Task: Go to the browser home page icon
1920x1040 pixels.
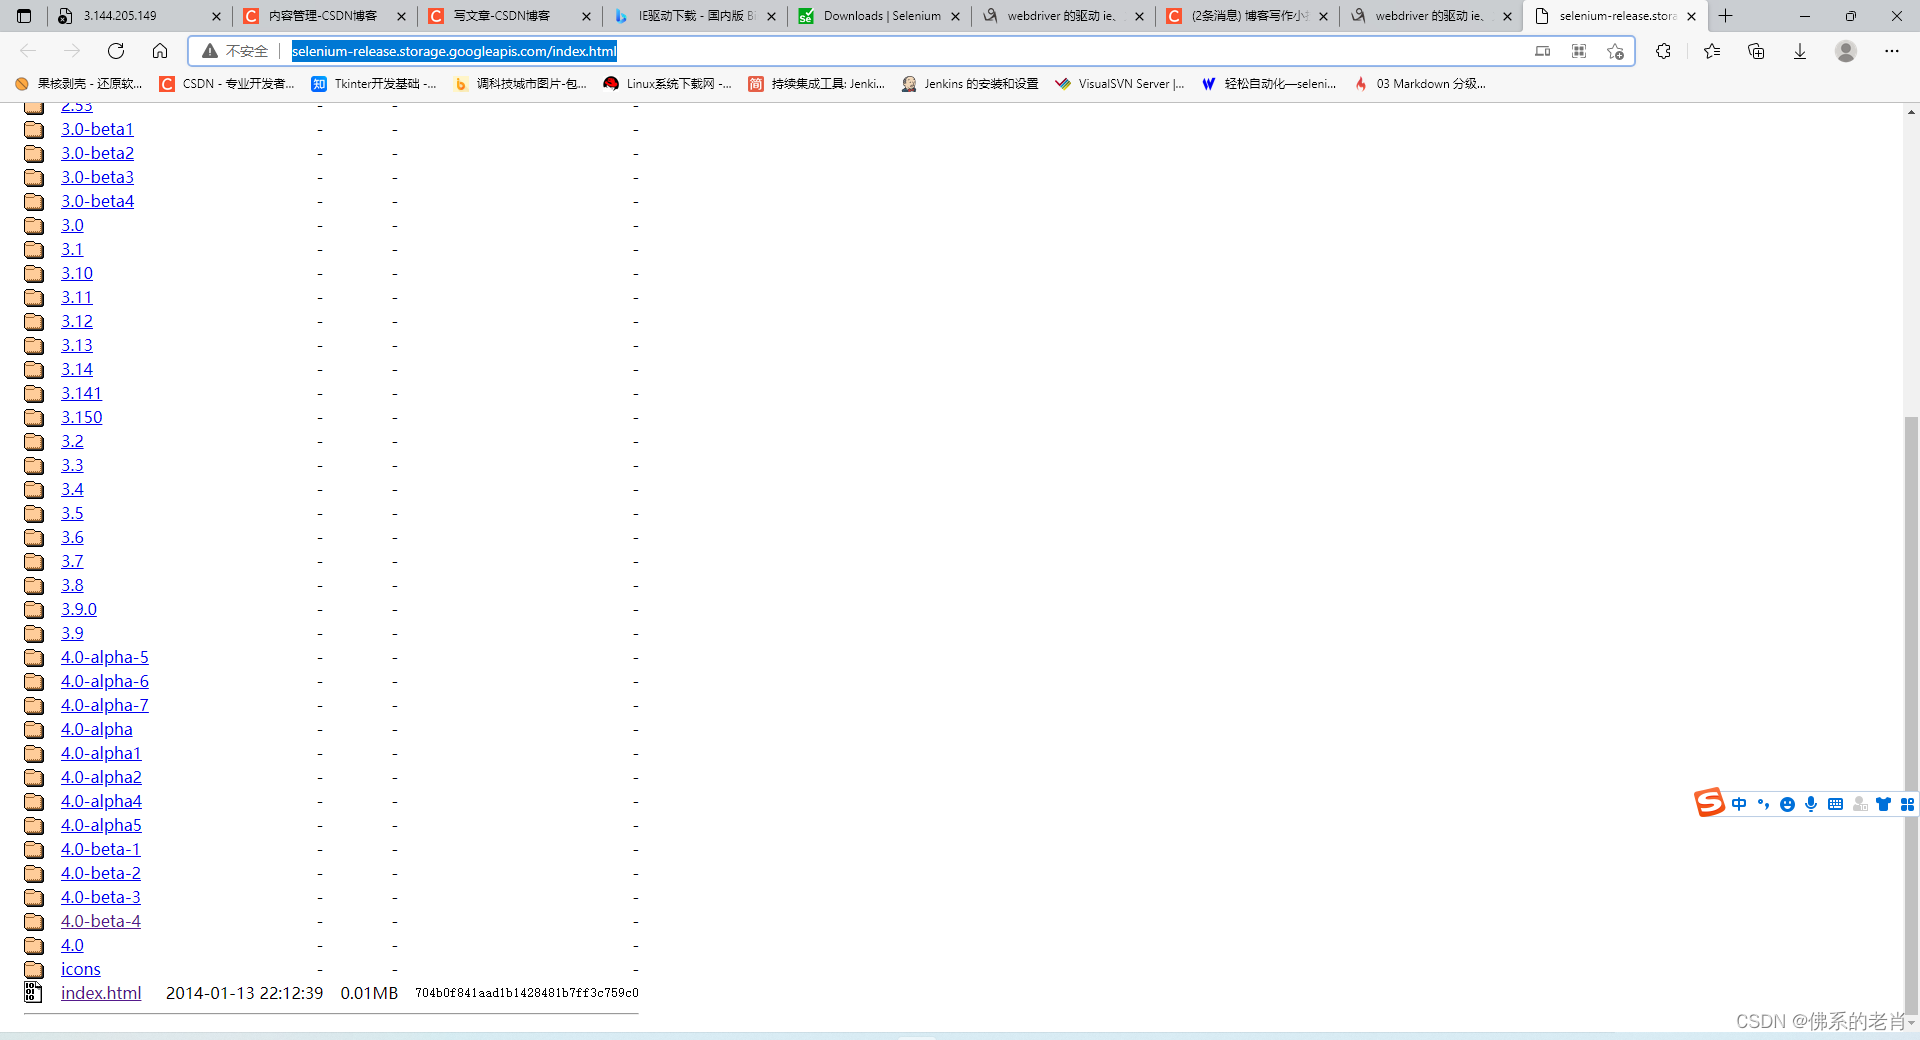Action: click(x=160, y=51)
